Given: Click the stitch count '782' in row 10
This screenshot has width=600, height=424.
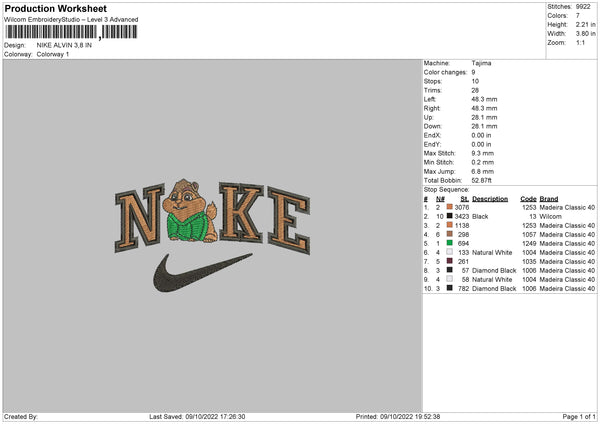Looking at the screenshot, I should (463, 289).
